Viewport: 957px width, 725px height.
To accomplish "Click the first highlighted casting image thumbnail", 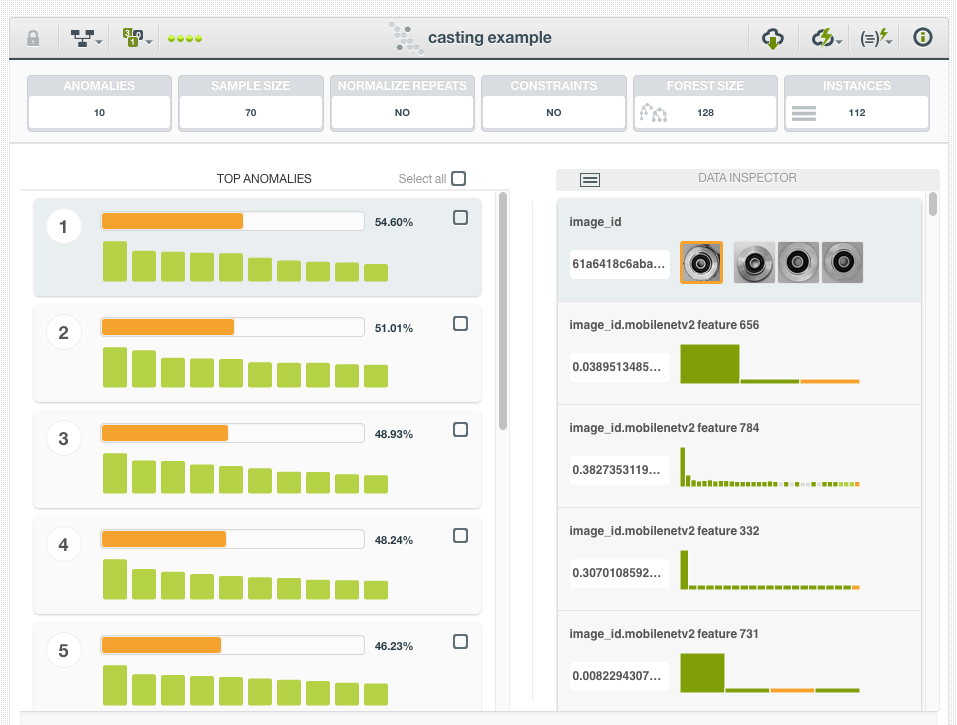I will (x=701, y=263).
